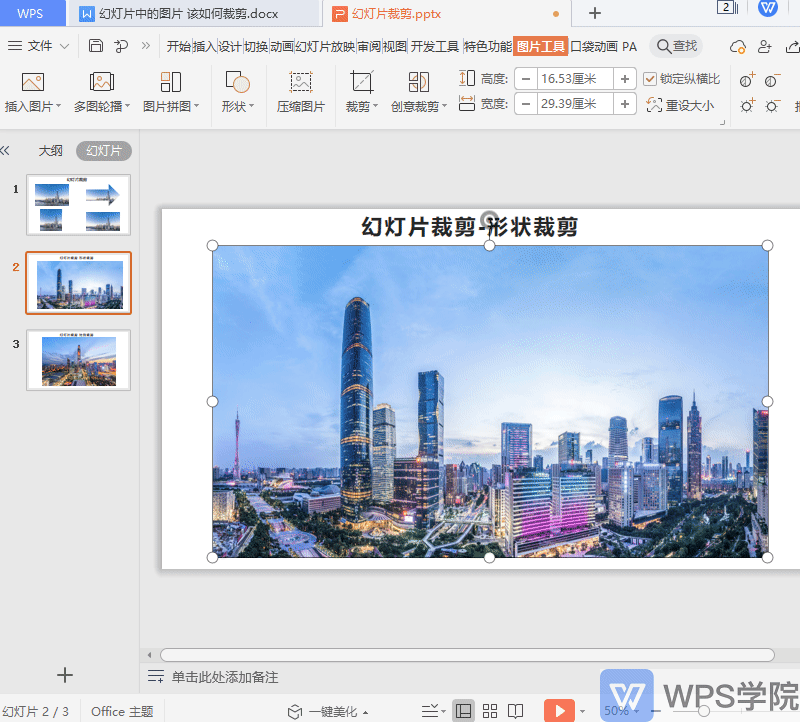This screenshot has width=800, height=722.
Task: Start slideshow with orange play button
Action: 559,710
